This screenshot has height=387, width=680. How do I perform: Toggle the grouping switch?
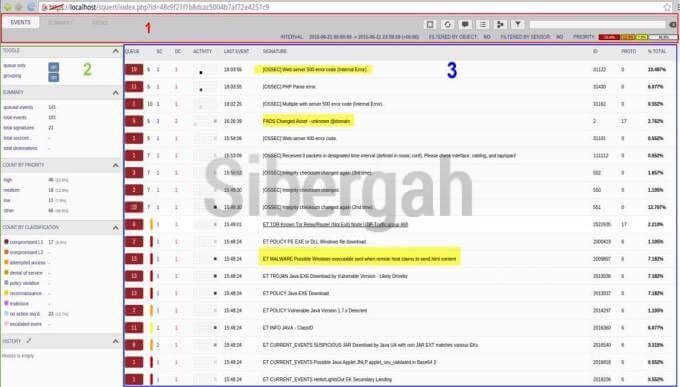coord(54,77)
